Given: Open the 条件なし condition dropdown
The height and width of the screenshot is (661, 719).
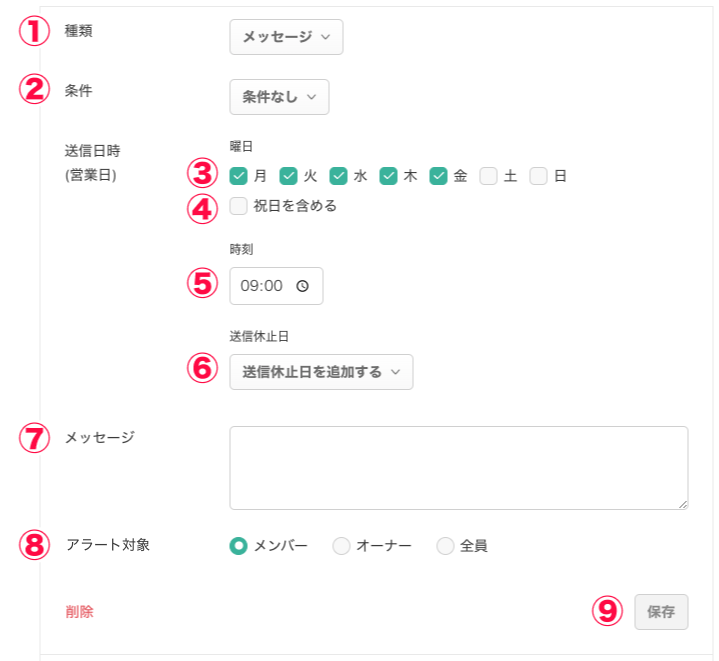Looking at the screenshot, I should pos(279,97).
